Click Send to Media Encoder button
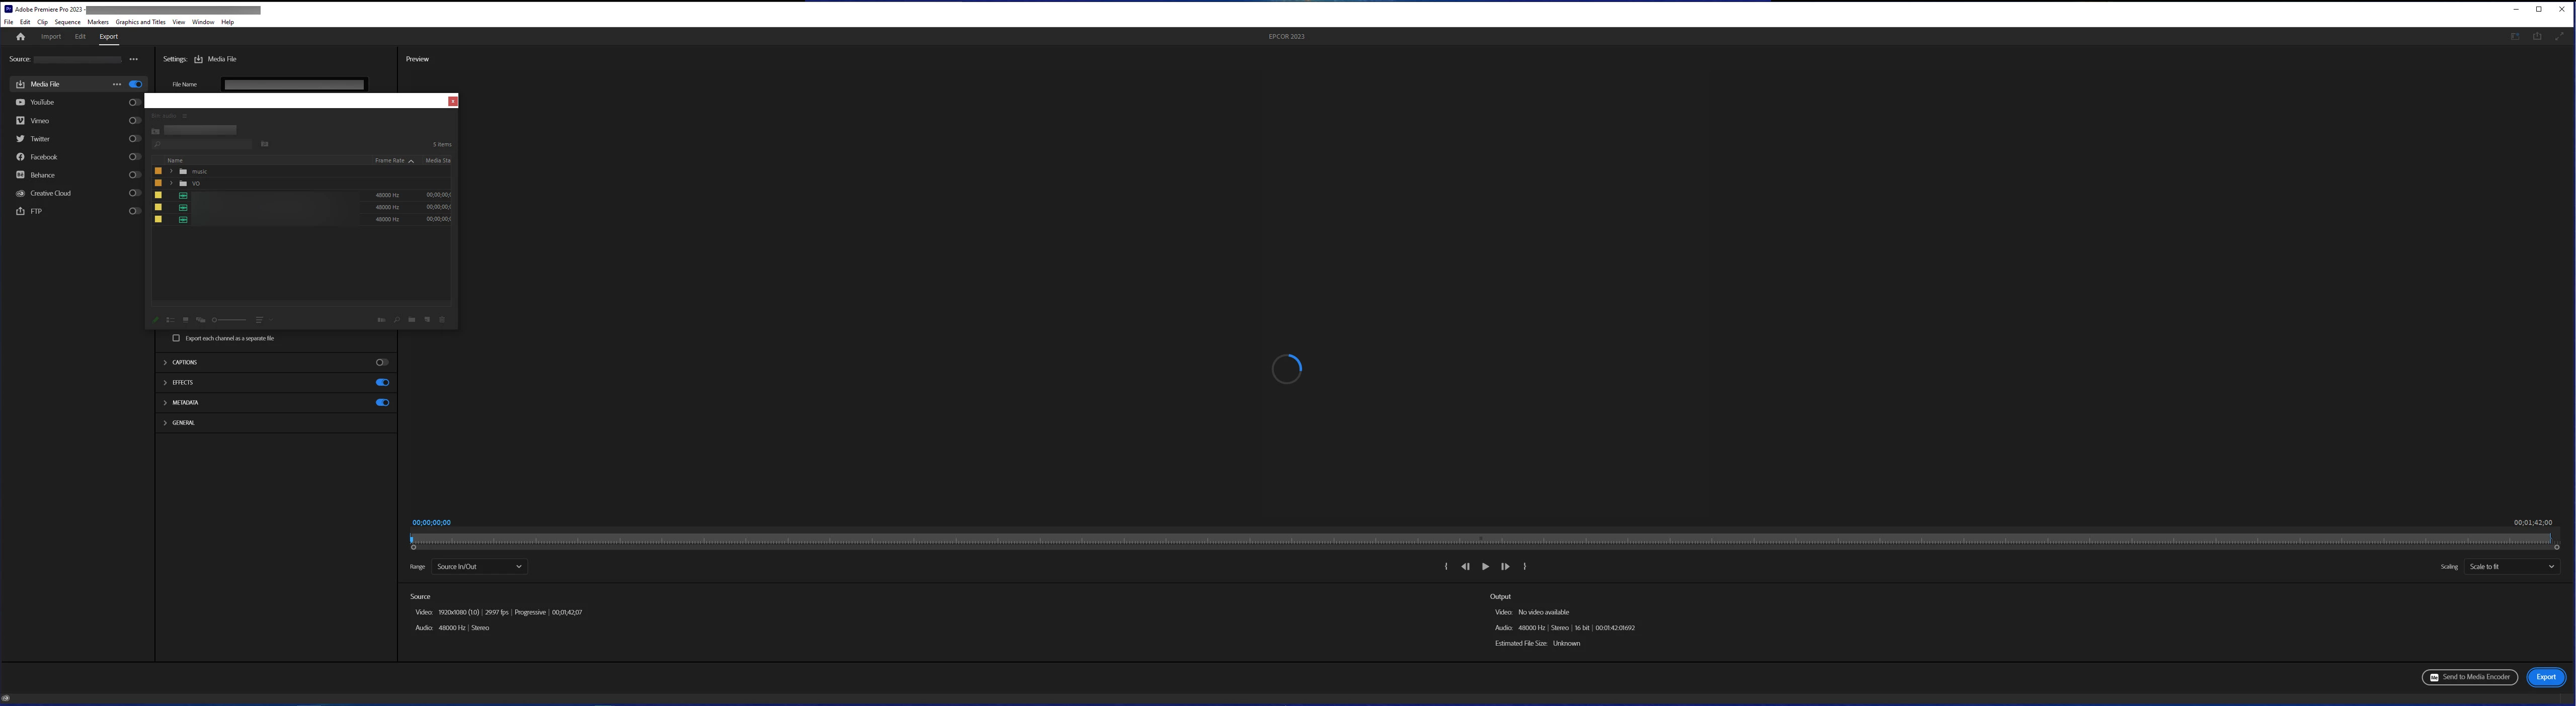 point(2469,677)
